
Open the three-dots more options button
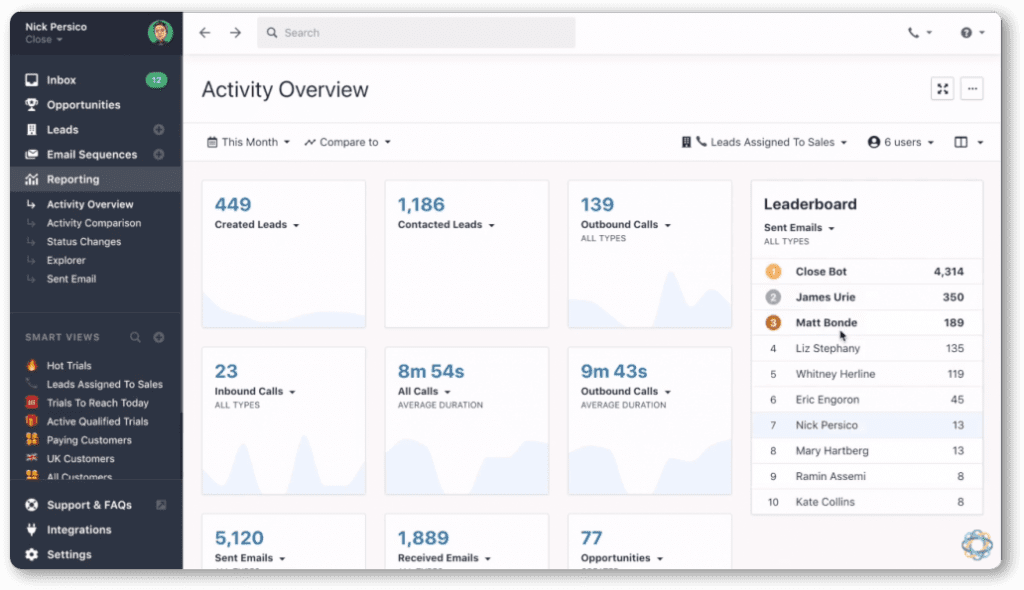(972, 89)
